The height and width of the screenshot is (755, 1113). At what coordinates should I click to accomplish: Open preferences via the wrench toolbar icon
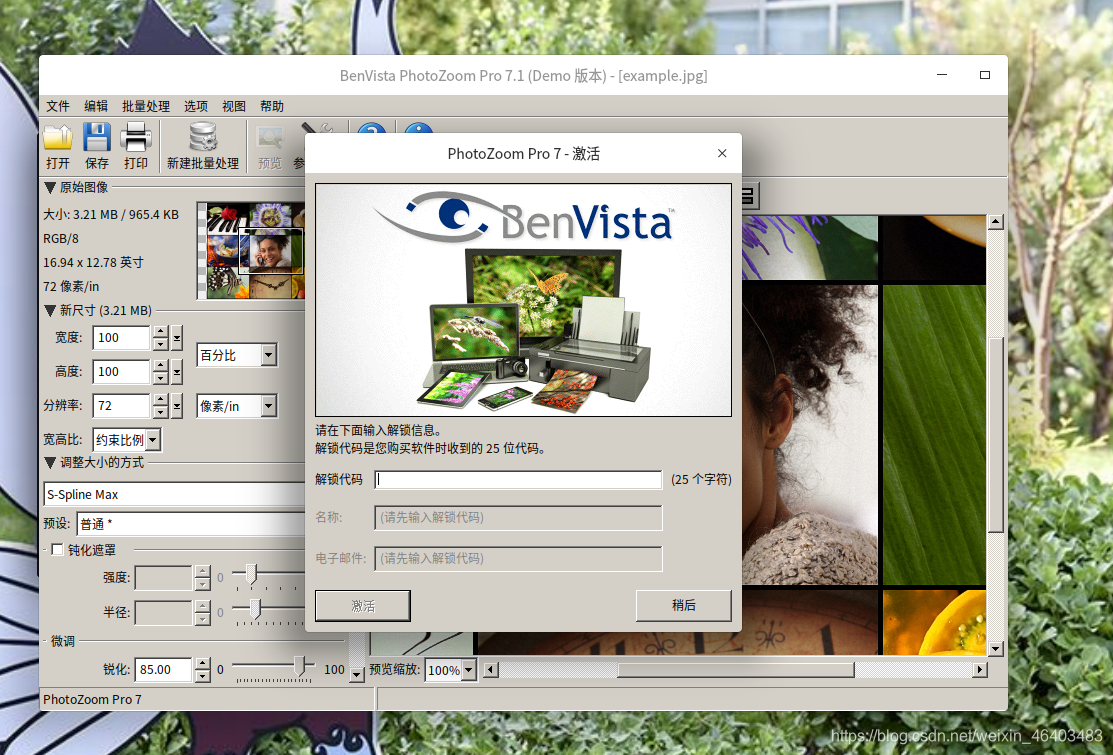[x=317, y=129]
